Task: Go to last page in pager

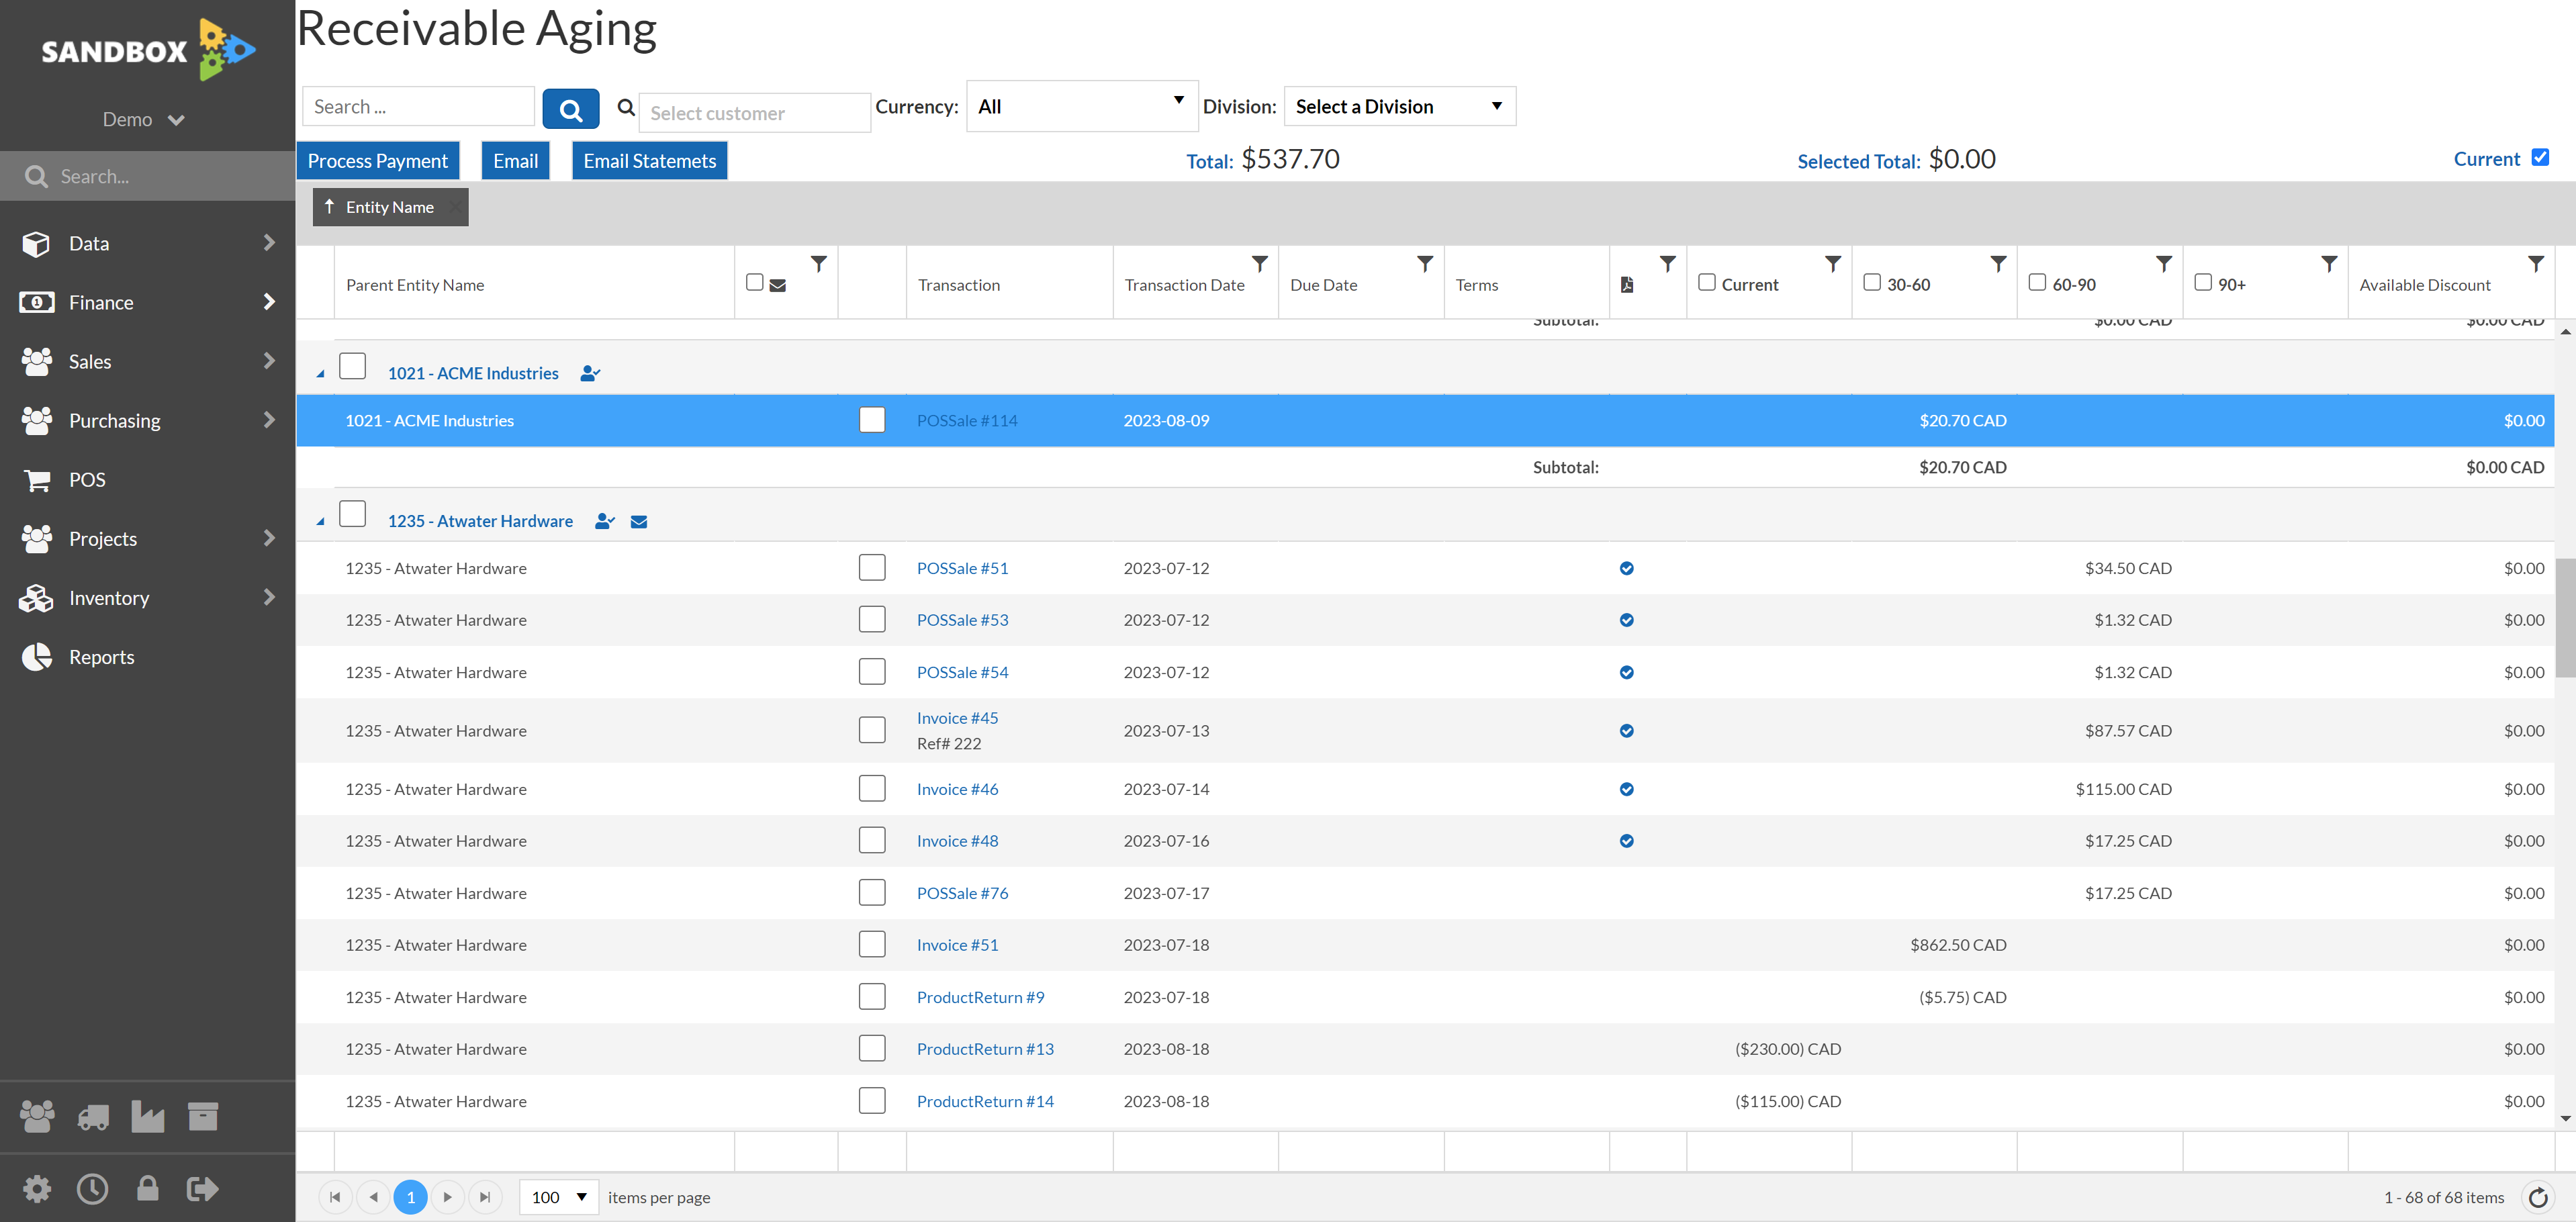Action: click(485, 1197)
